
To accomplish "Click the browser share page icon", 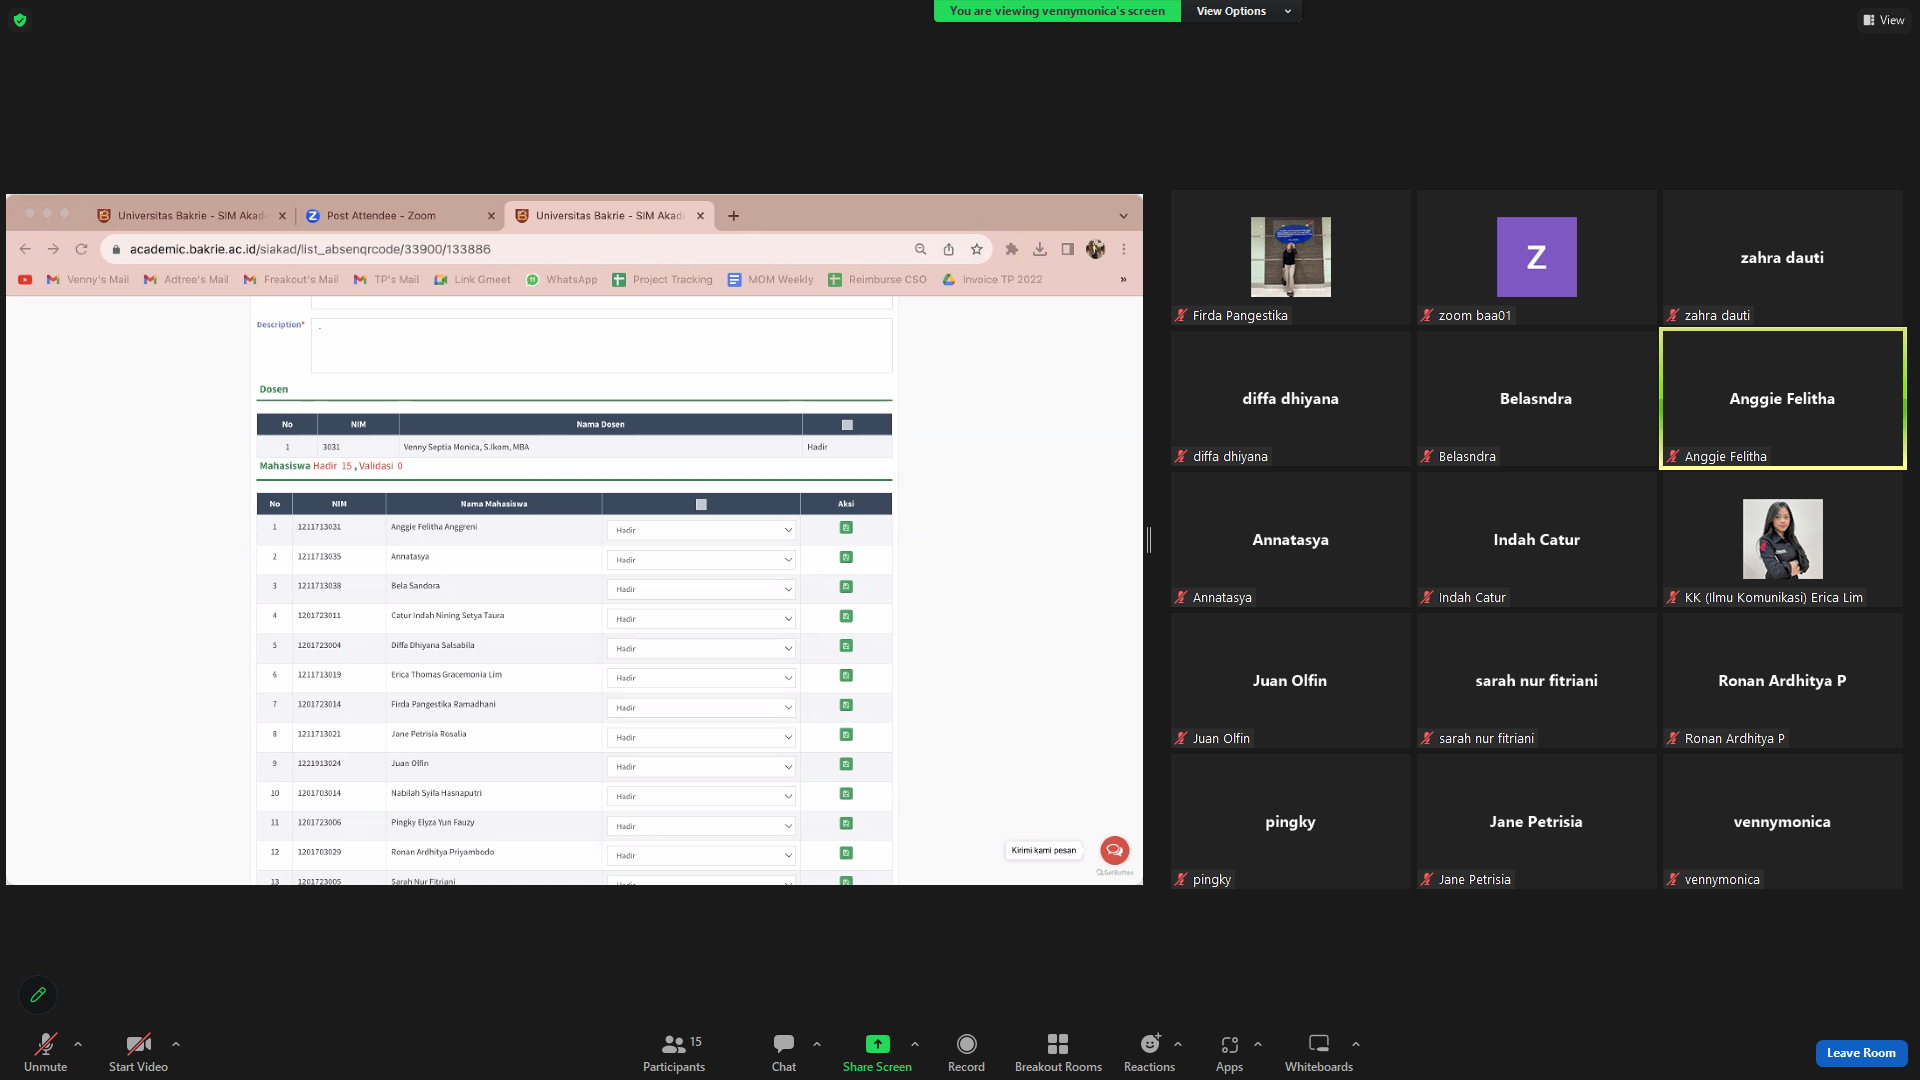I will 949,249.
